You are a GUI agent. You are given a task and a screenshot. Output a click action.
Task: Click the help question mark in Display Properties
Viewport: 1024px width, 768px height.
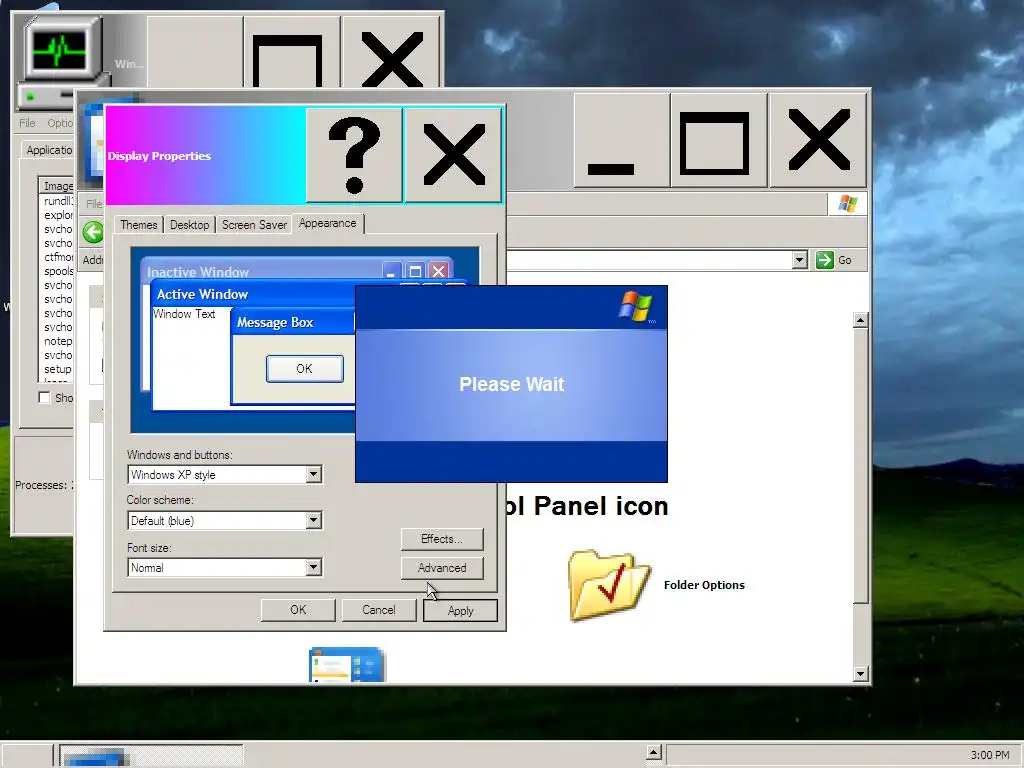point(354,155)
